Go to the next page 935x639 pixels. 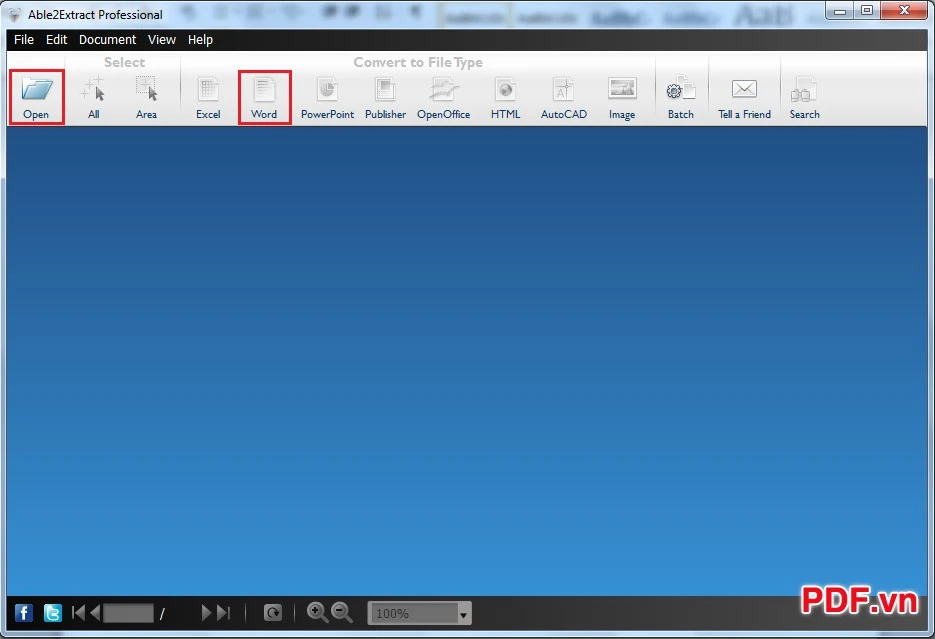(x=206, y=613)
